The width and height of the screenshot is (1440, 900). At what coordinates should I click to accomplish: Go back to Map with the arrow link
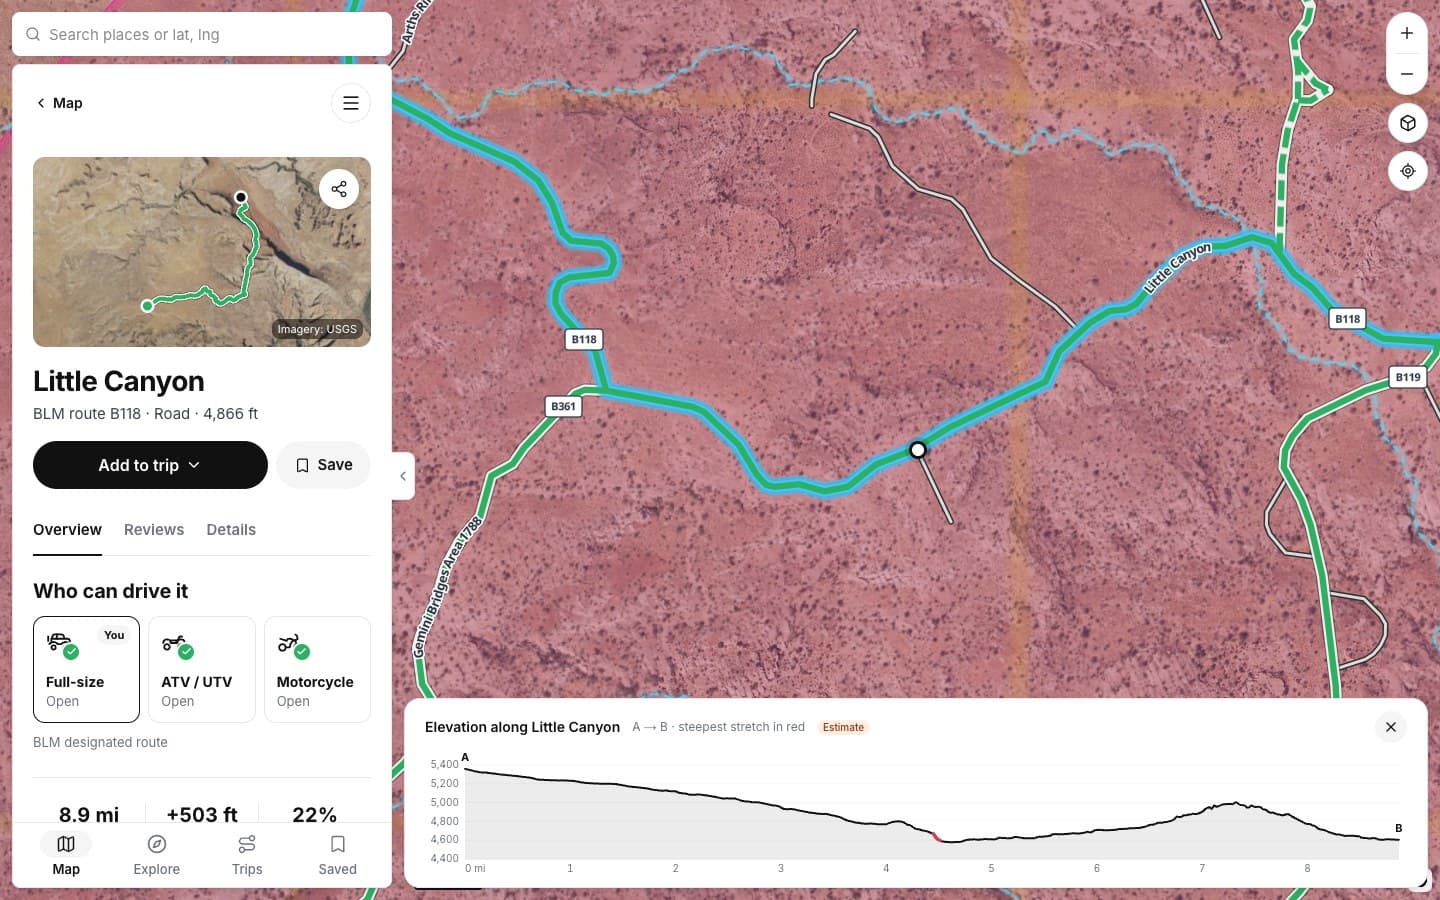point(59,103)
